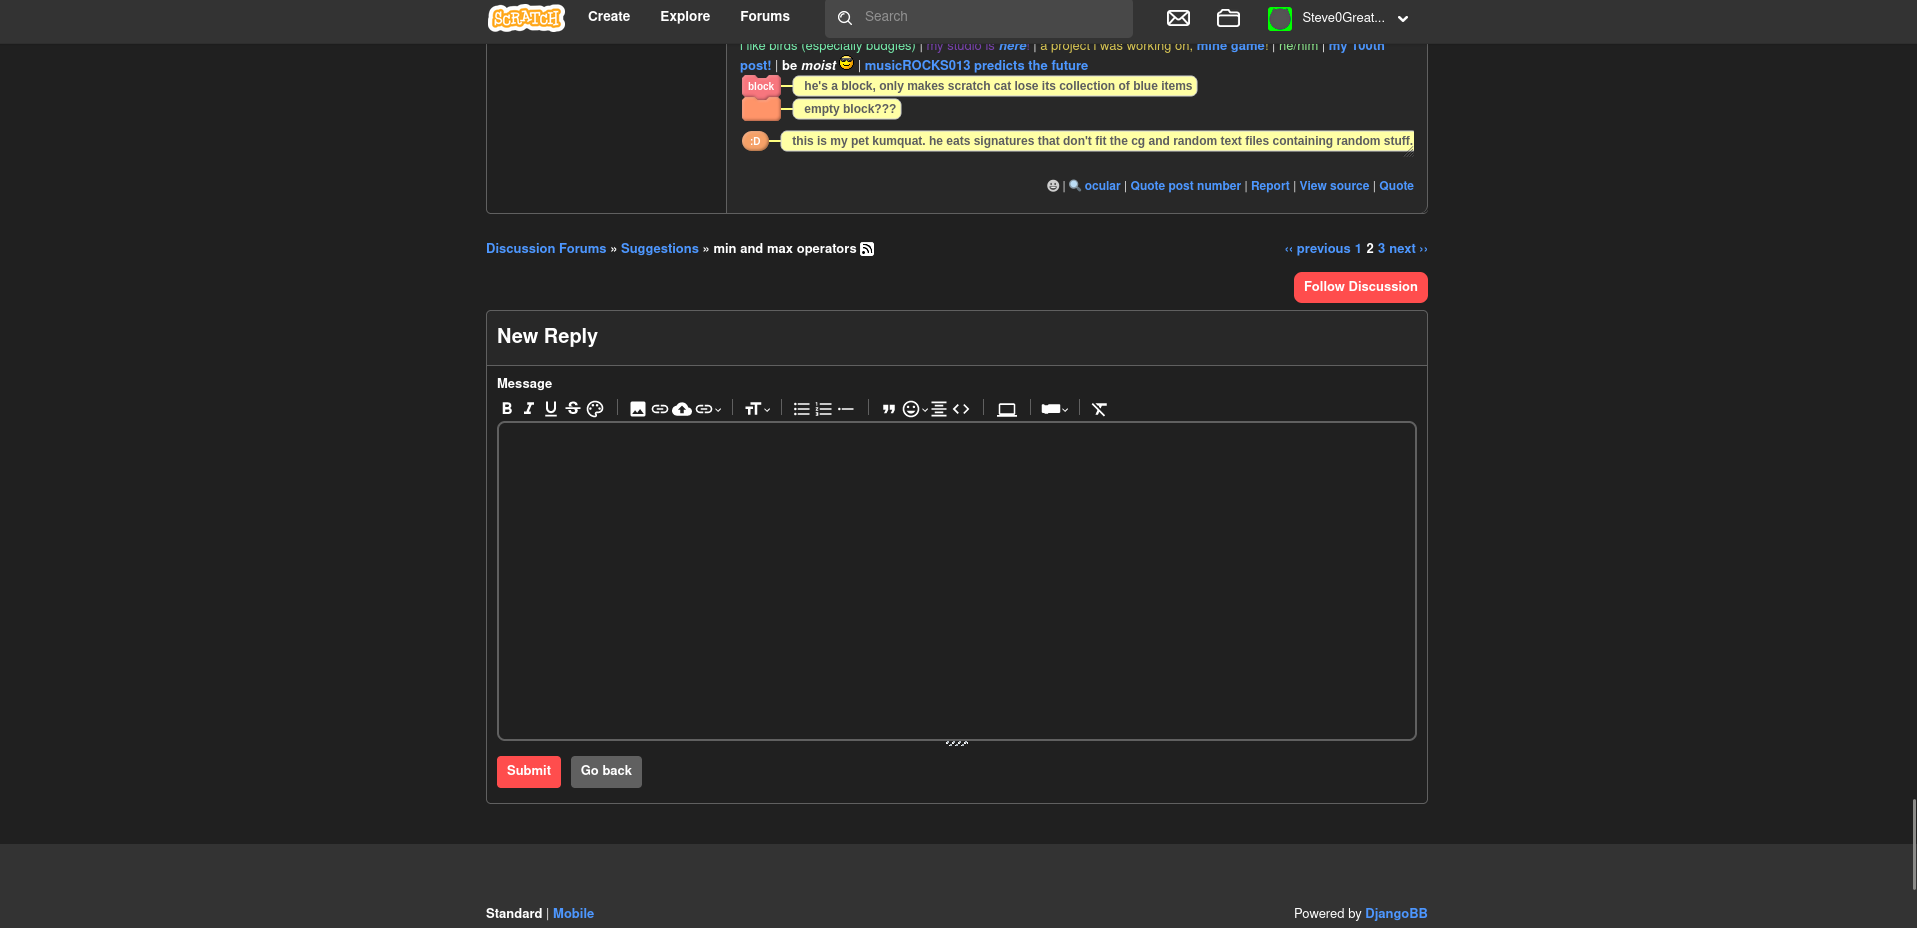Submit the new reply

pyautogui.click(x=529, y=771)
